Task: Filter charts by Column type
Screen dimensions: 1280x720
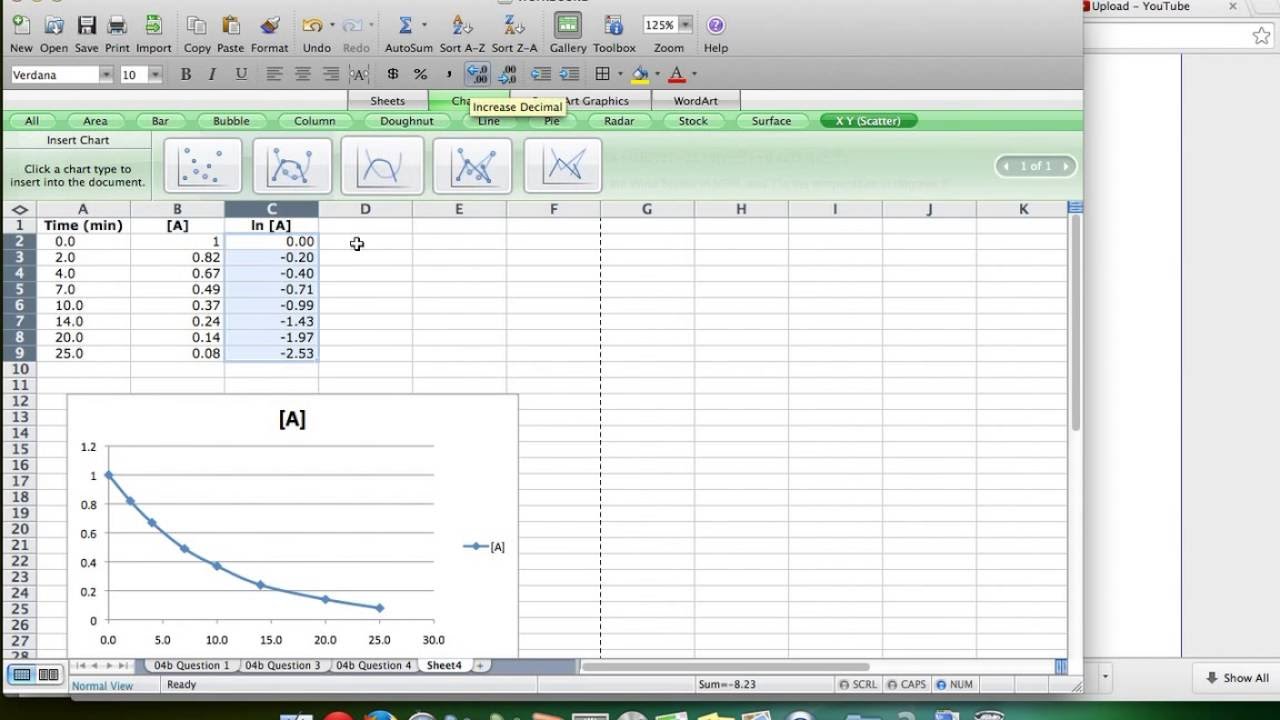Action: (x=315, y=121)
